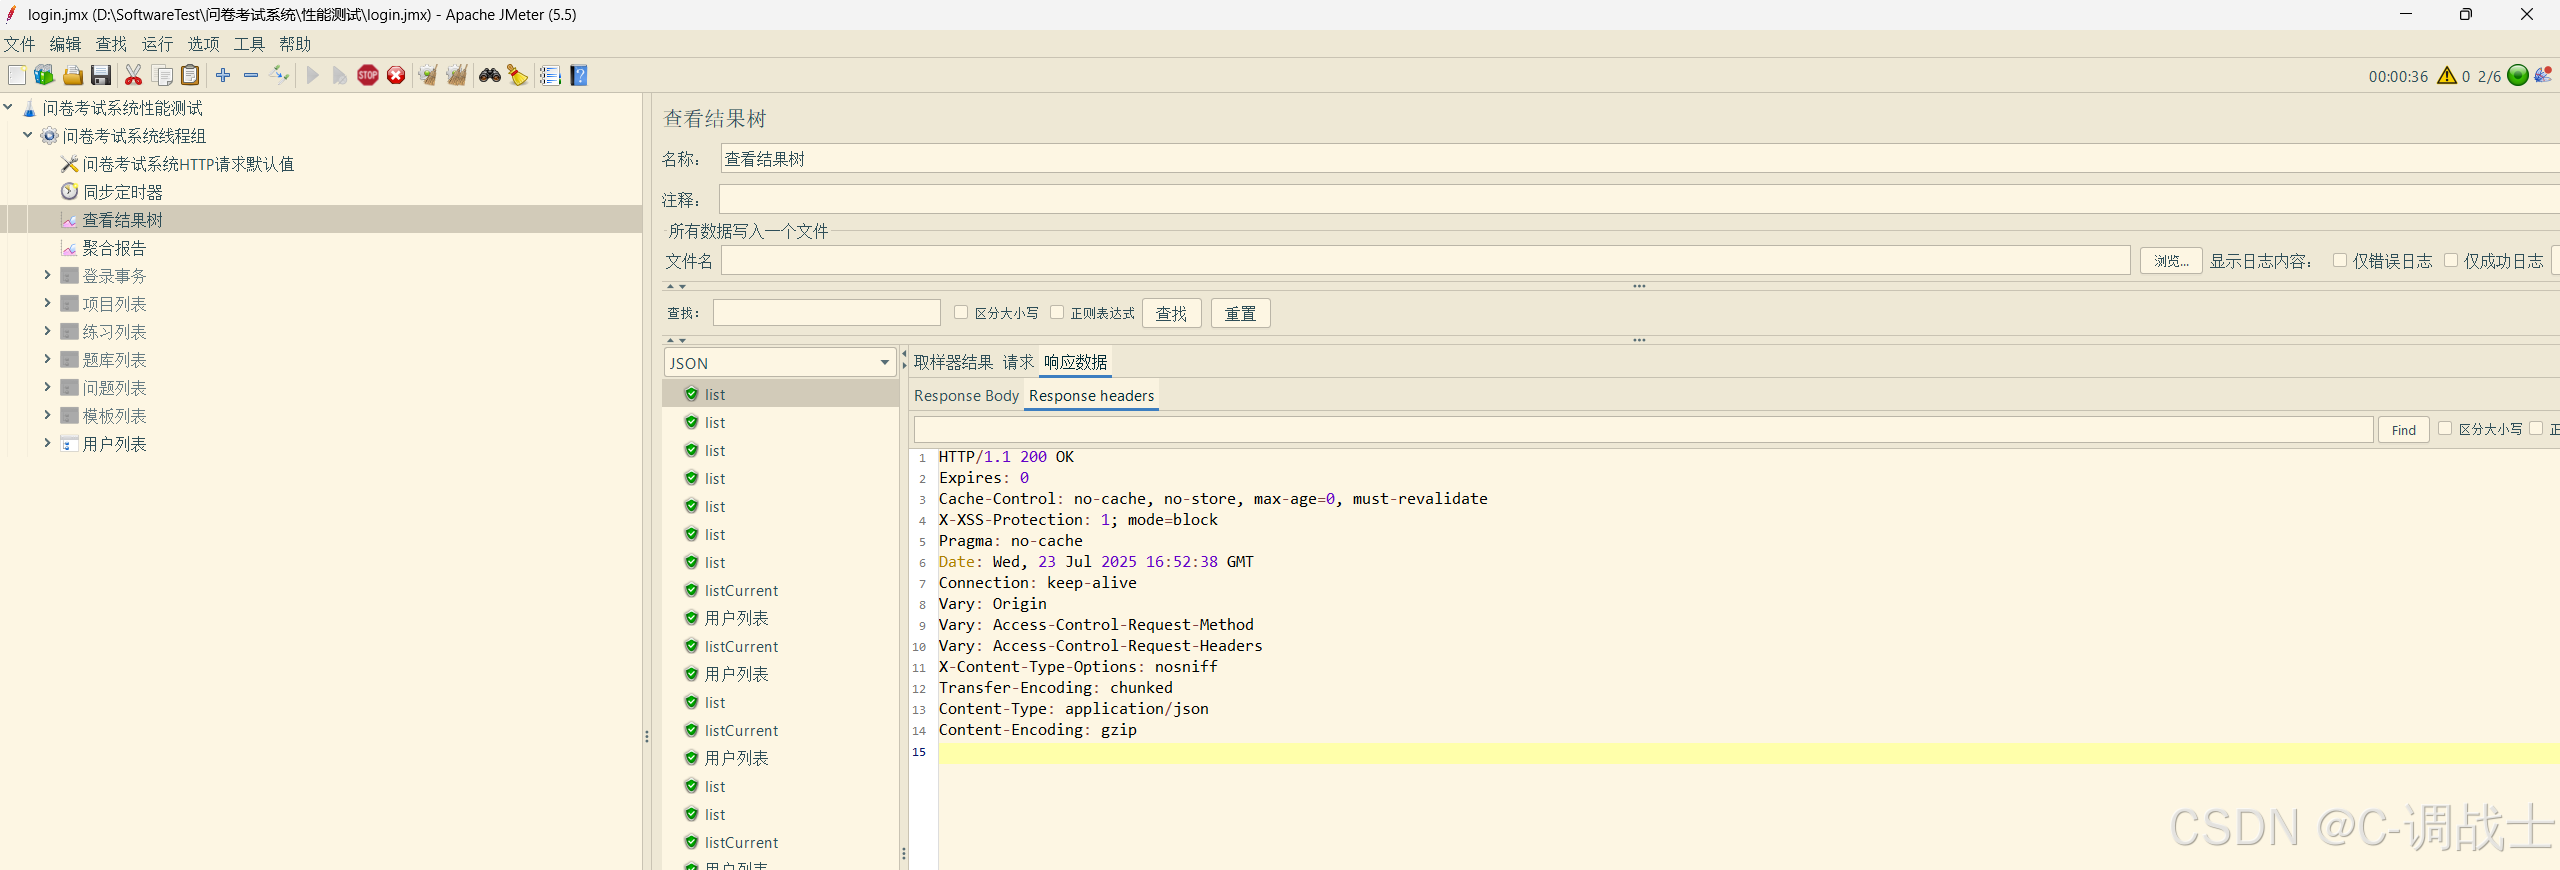Open the templates icon in the toolbar
Viewport: 2560px width, 870px height.
click(44, 76)
